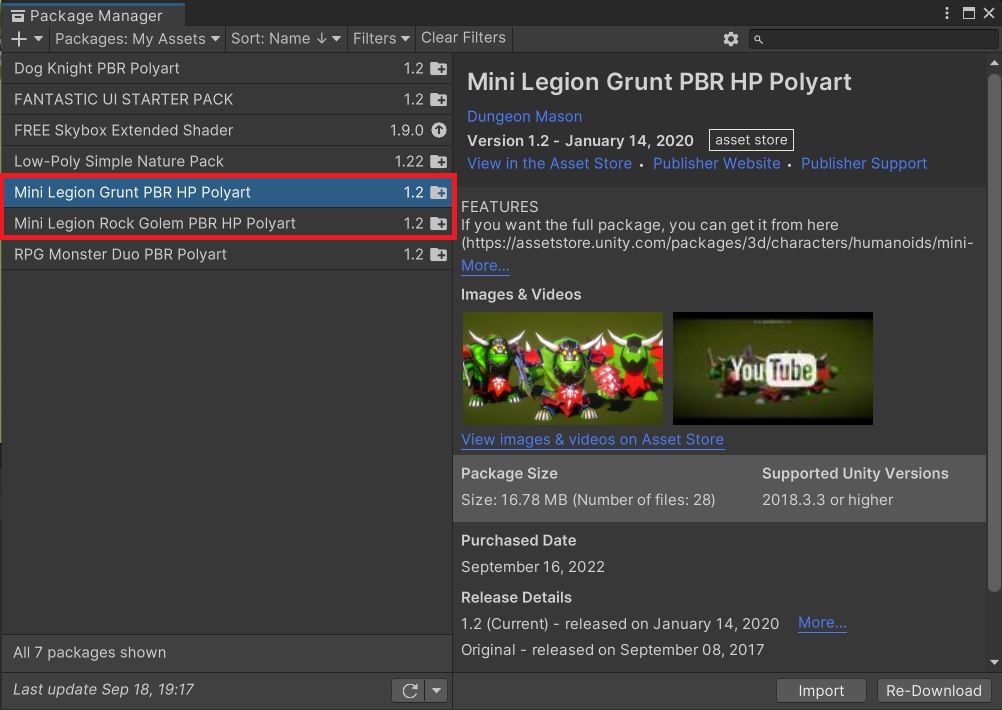The image size is (1002, 710).
Task: Click the import icon for Low-Poly Simple Nature Pack
Action: (438, 162)
